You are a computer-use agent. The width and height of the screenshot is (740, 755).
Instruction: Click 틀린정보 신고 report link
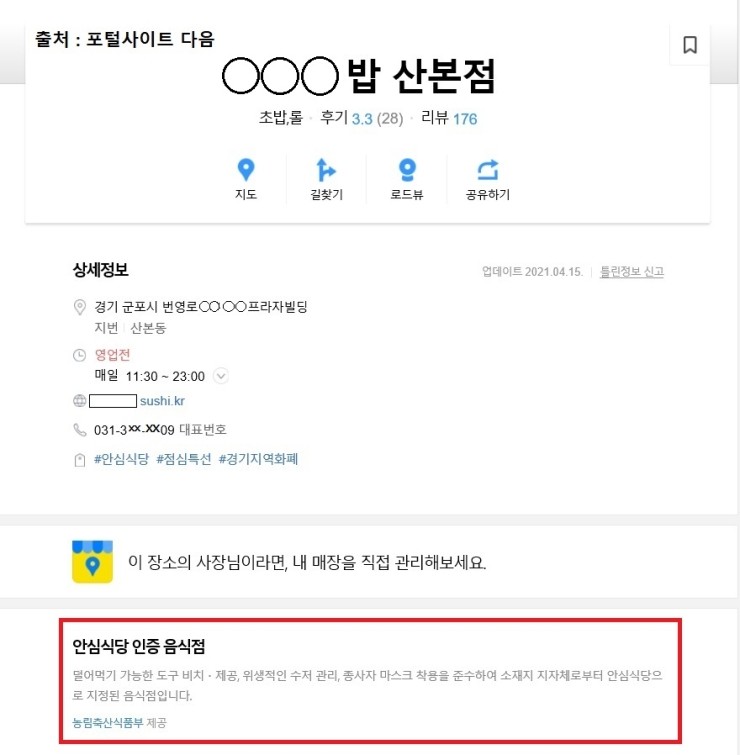pos(632,272)
